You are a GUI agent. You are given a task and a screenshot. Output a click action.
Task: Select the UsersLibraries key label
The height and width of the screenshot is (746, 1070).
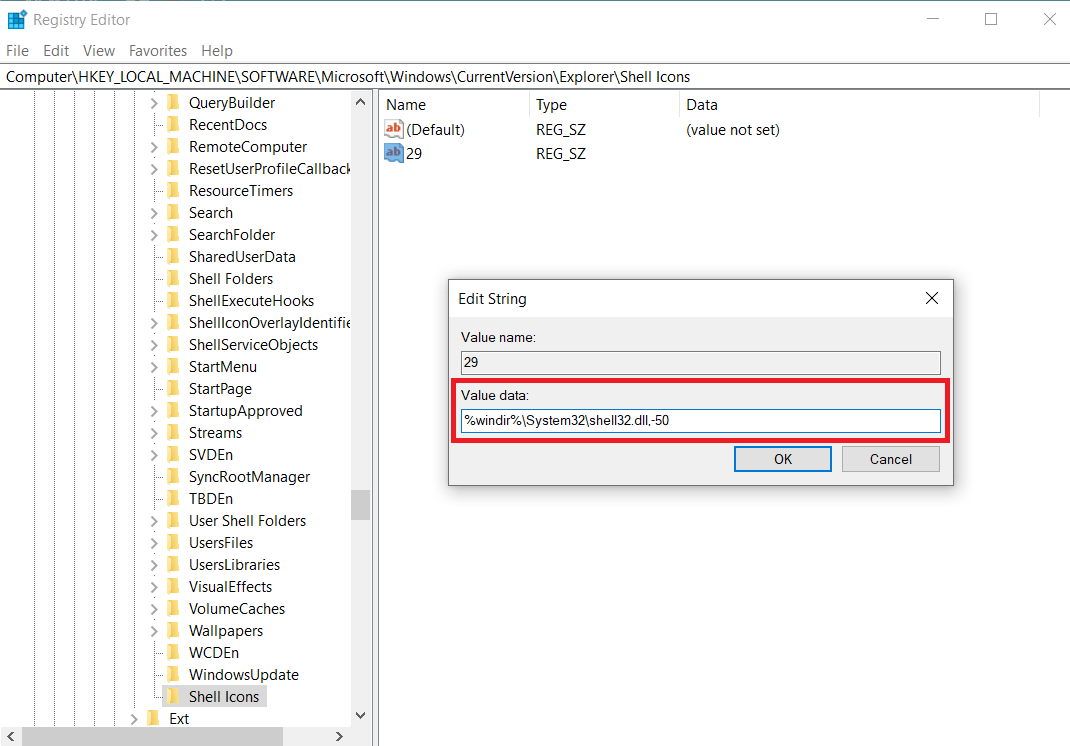pyautogui.click(x=234, y=564)
